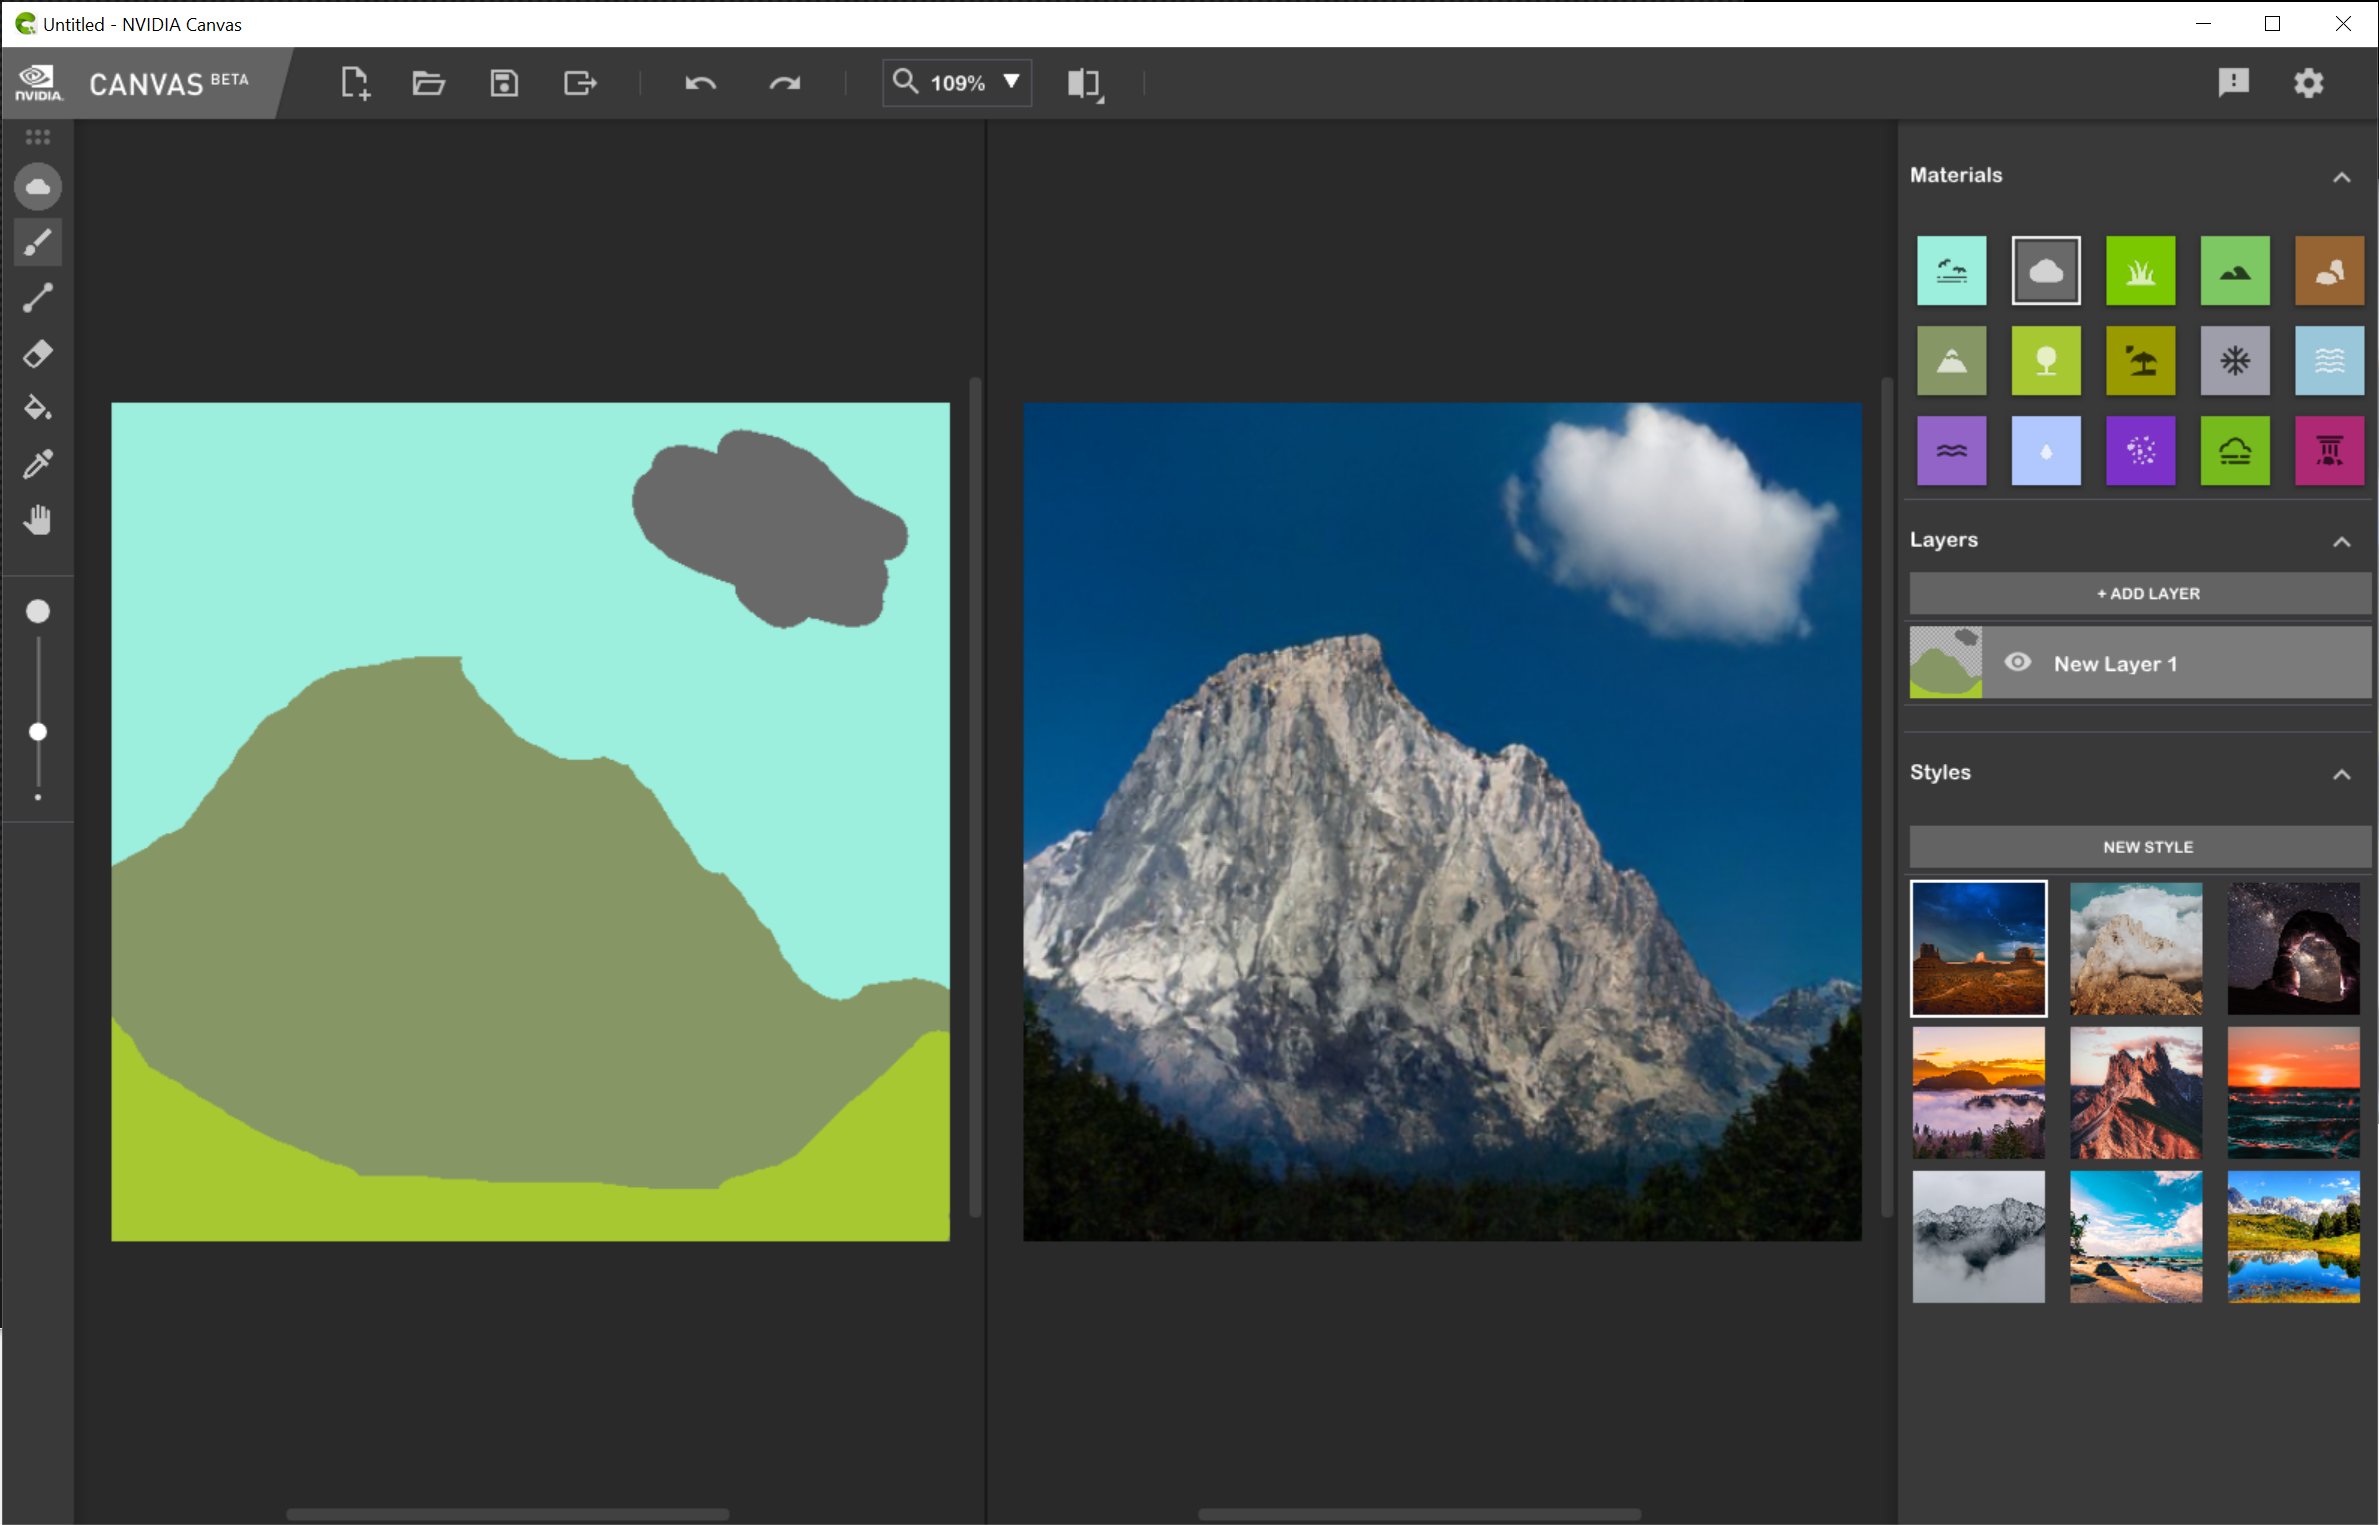Apply the red sunset ocean style
2379x1525 pixels.
tap(2293, 1092)
